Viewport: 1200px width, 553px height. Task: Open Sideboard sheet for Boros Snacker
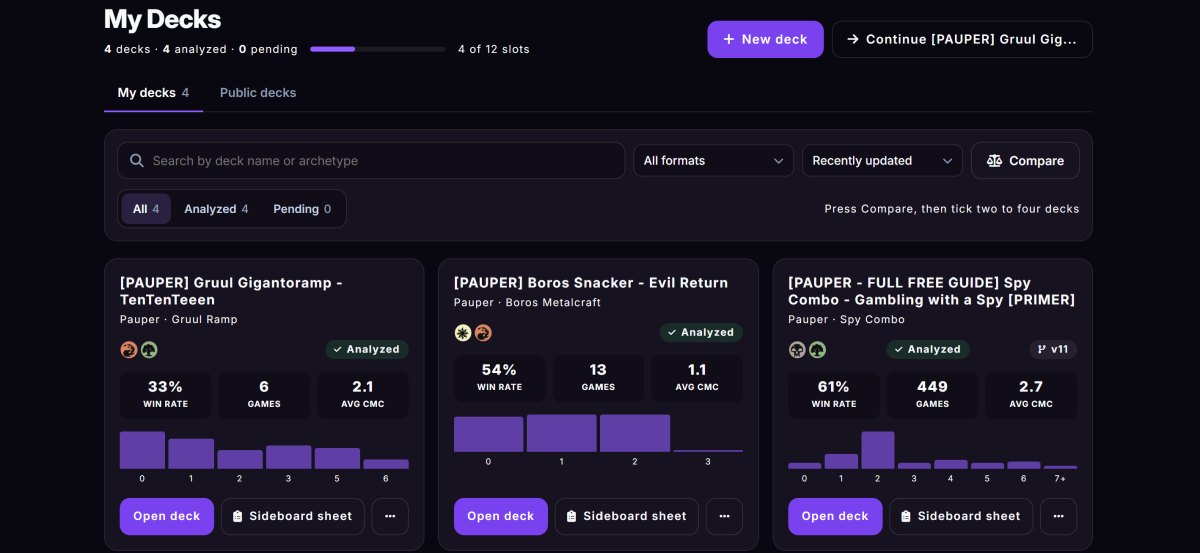[x=627, y=517]
